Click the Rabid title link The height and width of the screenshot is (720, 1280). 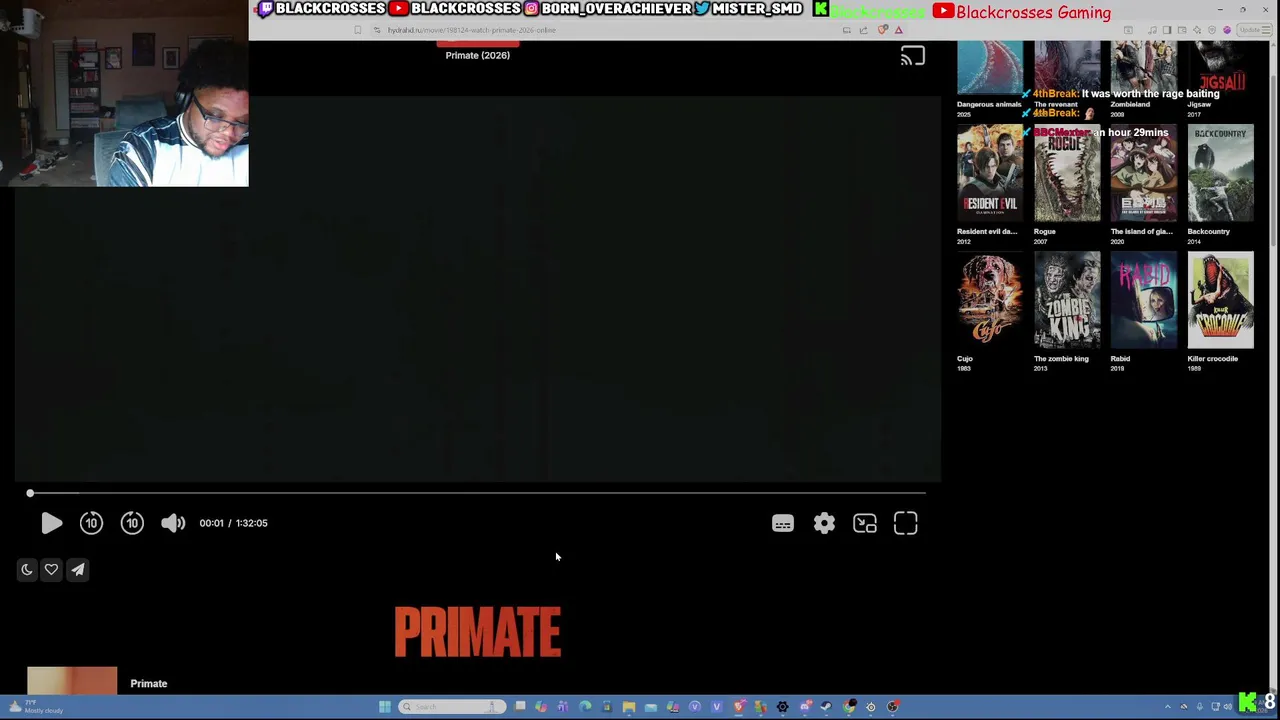pyautogui.click(x=1120, y=358)
